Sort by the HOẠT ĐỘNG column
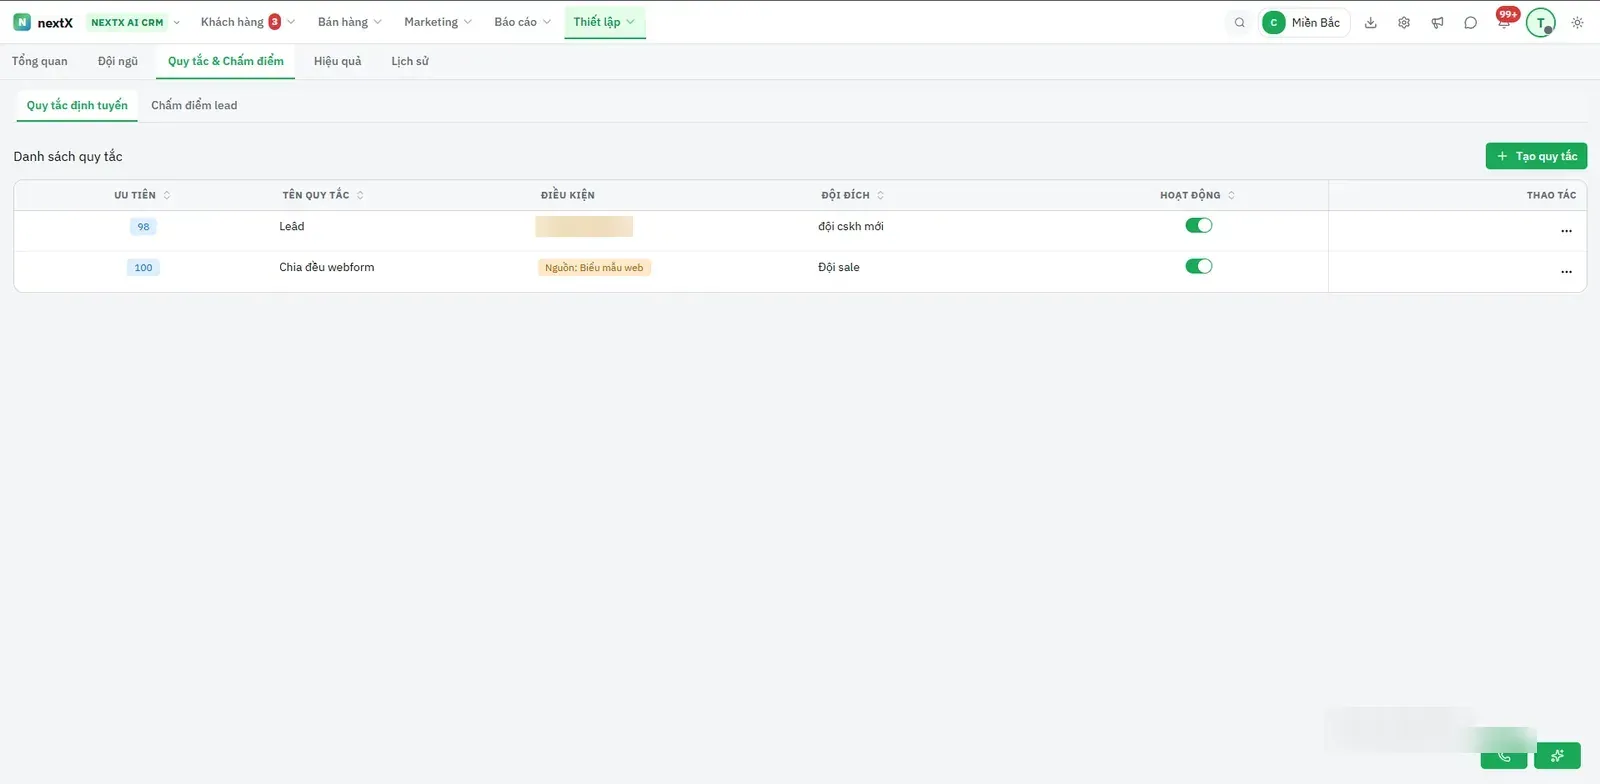Image resolution: width=1600 pixels, height=784 pixels. click(1198, 195)
